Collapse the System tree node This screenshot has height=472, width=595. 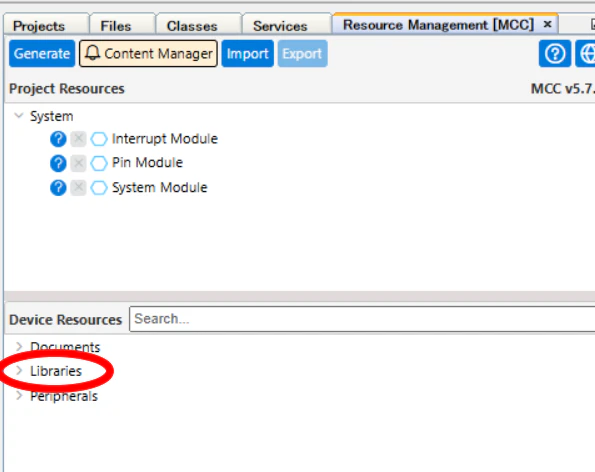coord(19,115)
